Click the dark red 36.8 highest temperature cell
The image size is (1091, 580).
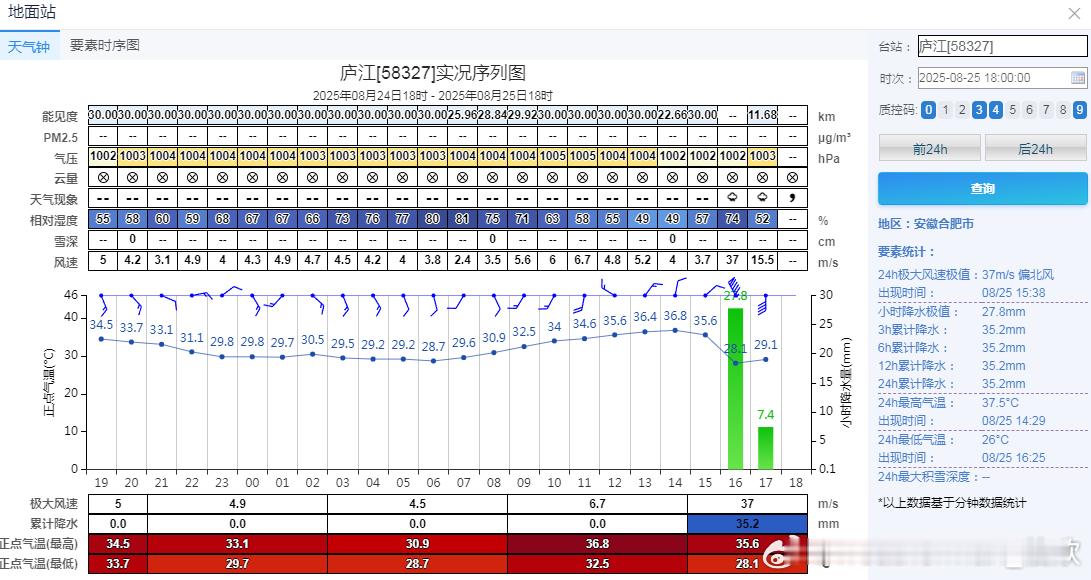click(597, 544)
